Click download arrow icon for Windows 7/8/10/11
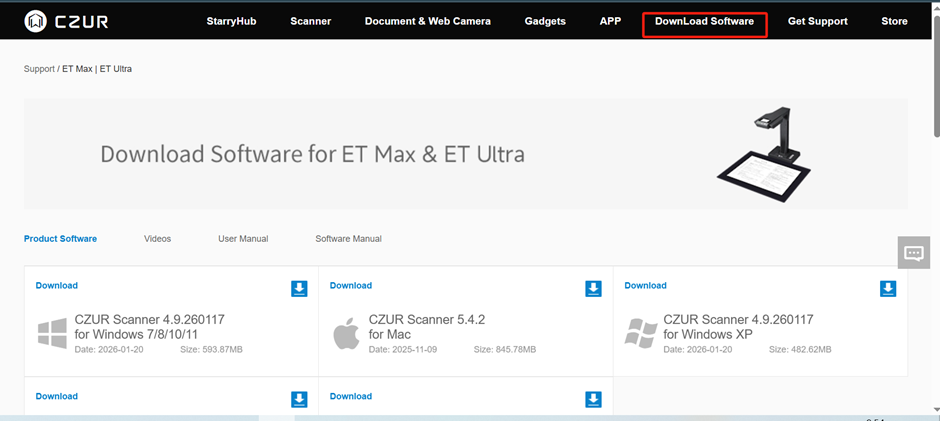 click(x=299, y=289)
